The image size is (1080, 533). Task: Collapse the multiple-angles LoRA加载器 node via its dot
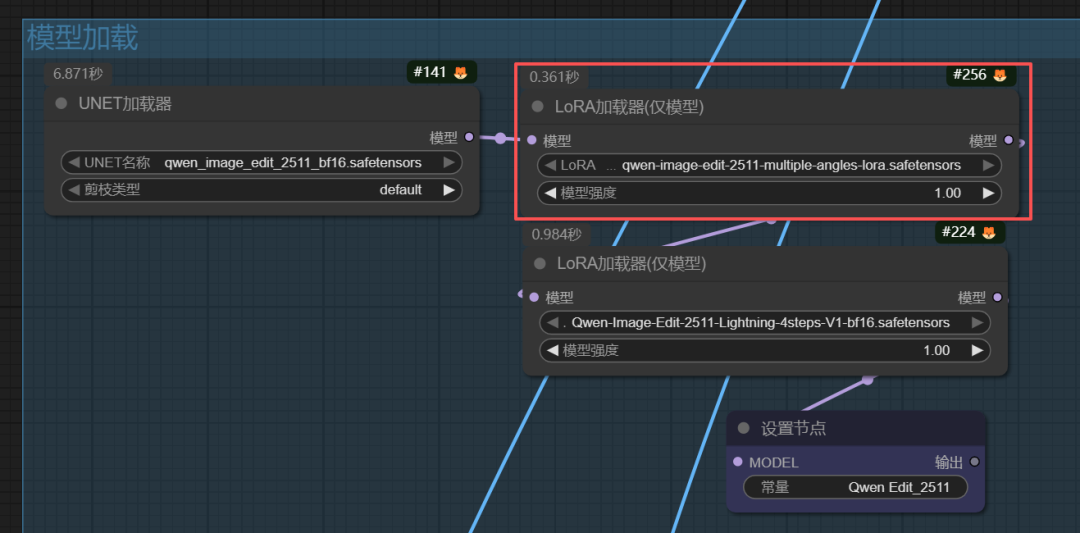click(x=538, y=107)
